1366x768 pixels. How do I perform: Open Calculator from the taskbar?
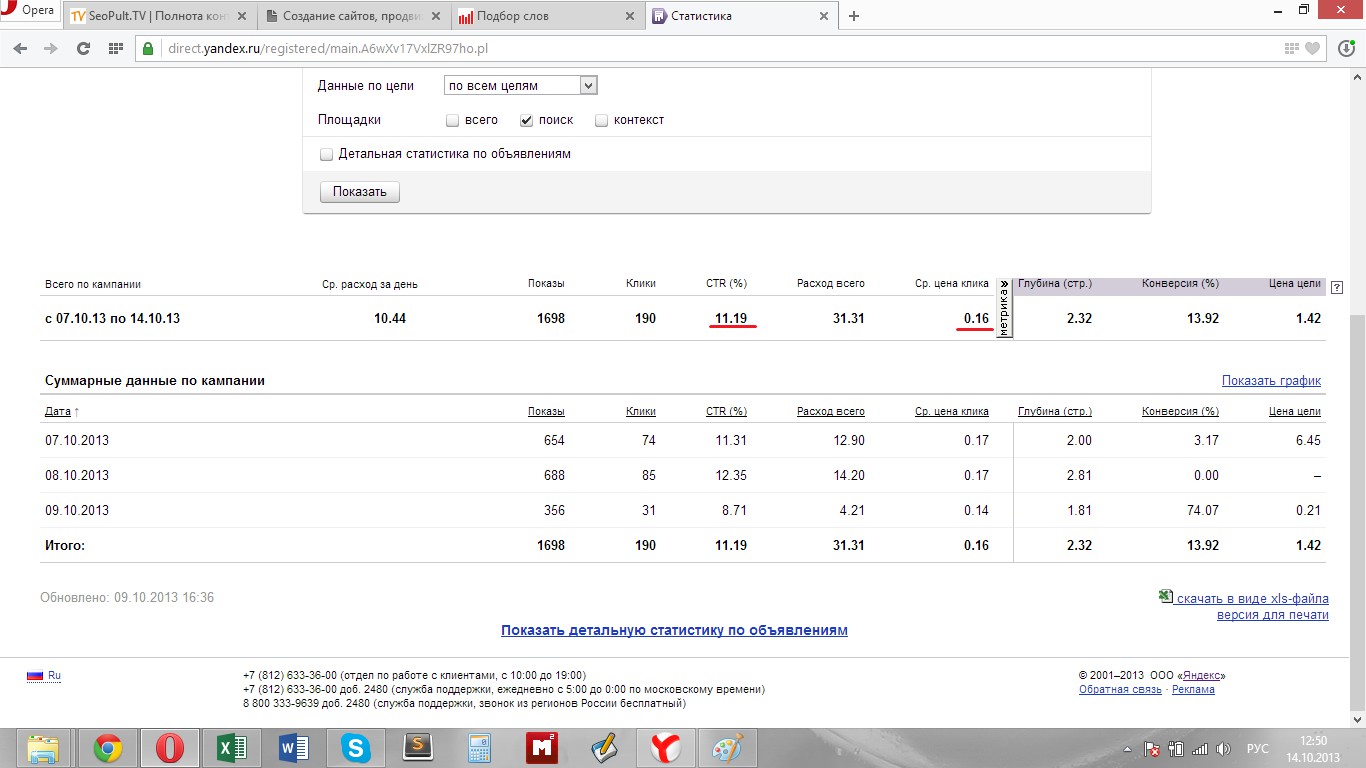(x=479, y=748)
